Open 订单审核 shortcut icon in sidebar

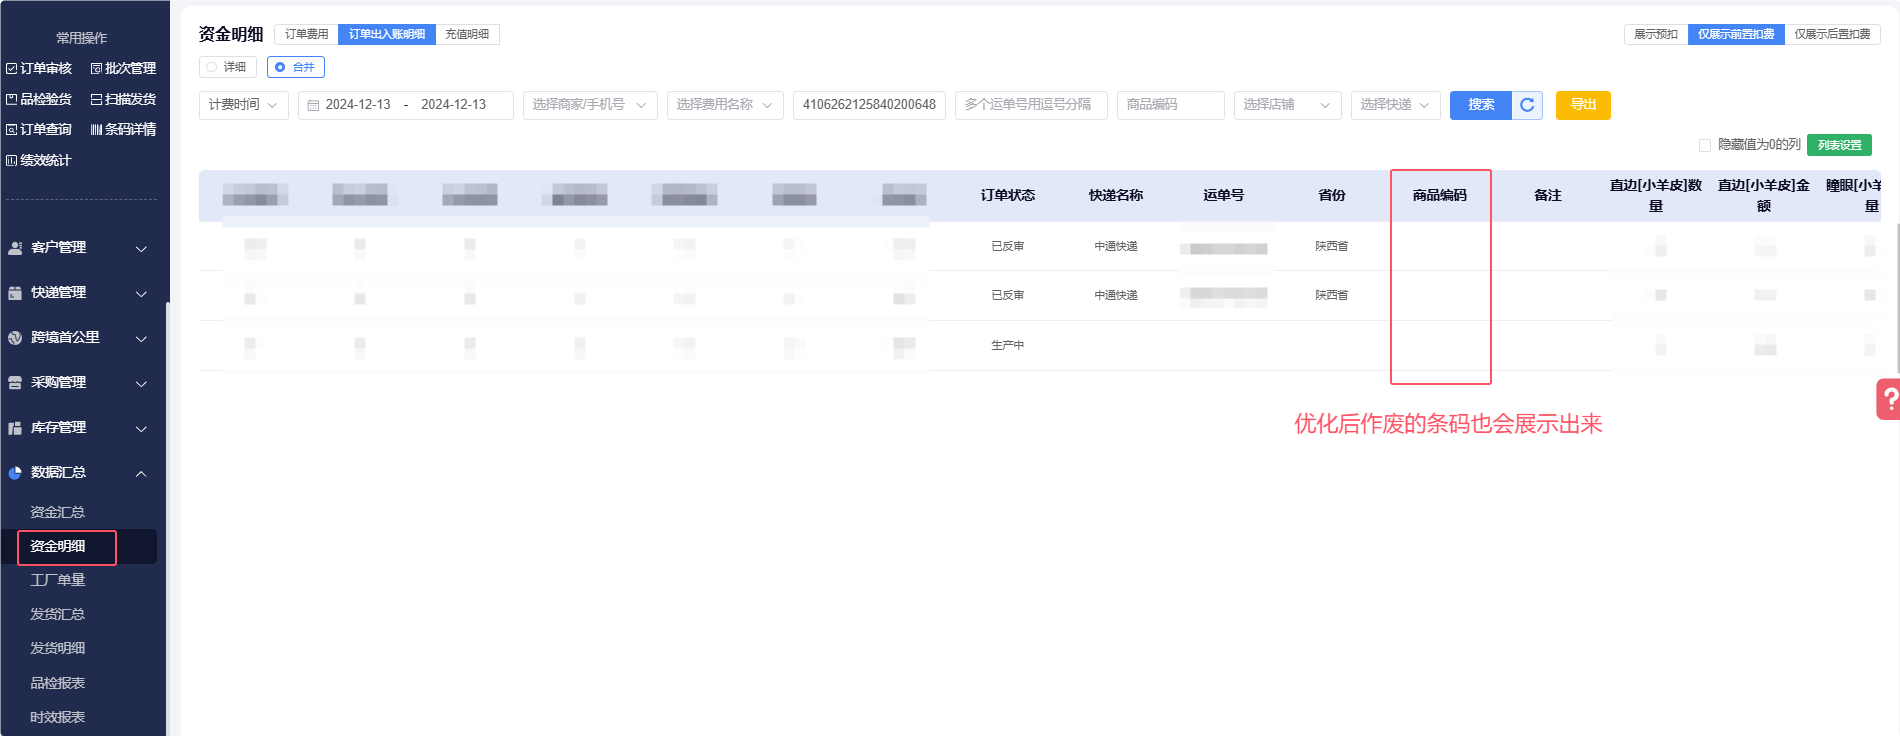click(12, 69)
